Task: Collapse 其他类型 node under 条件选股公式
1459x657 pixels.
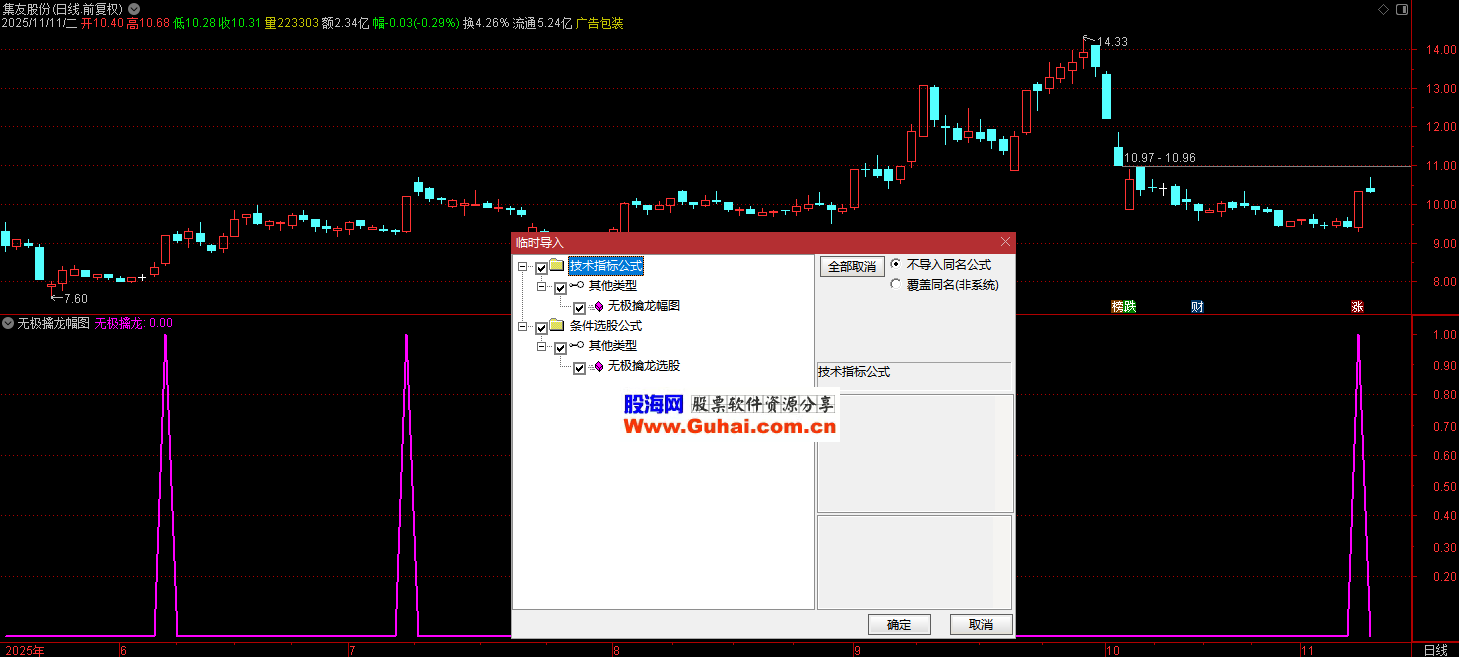Action: (x=542, y=347)
